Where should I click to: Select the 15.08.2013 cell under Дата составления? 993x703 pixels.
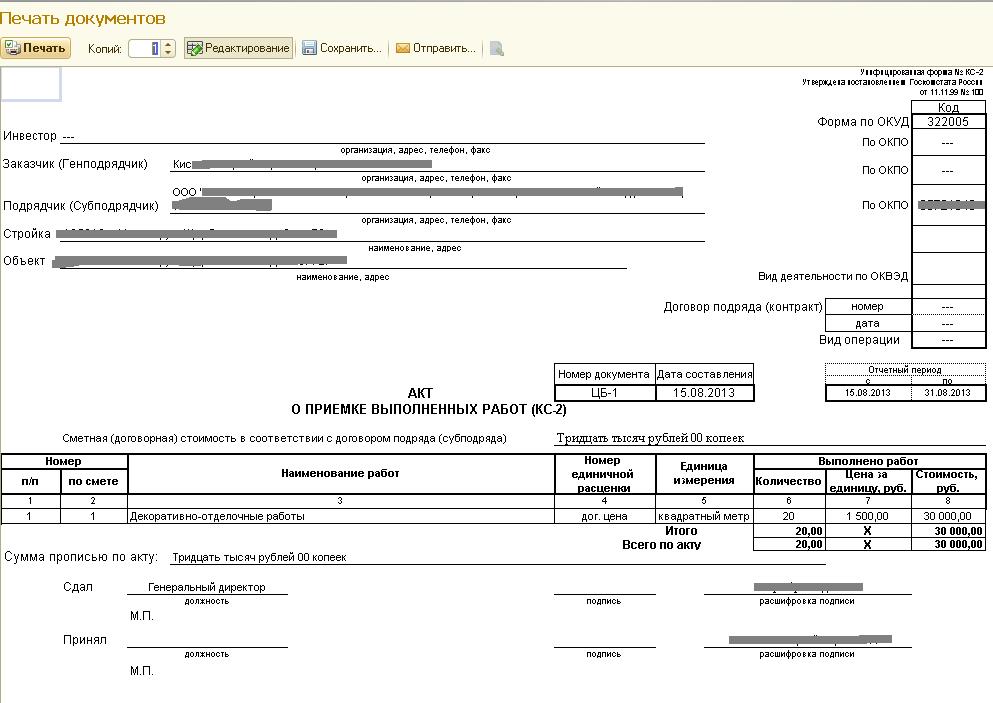point(704,393)
